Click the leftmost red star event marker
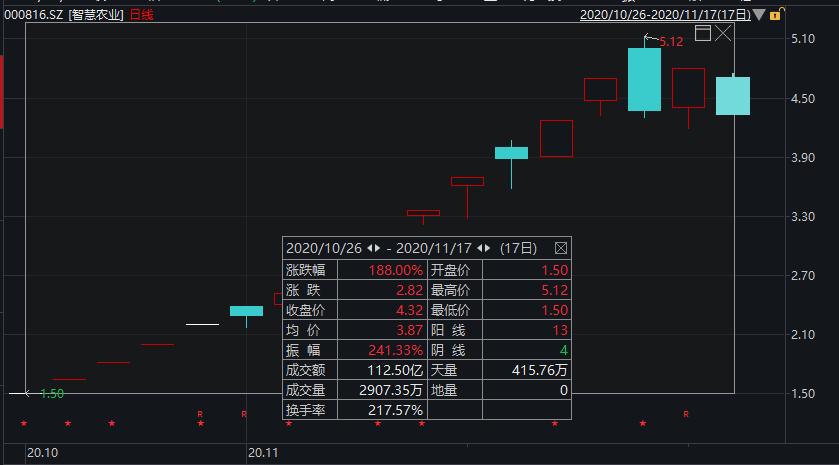Screen dimensions: 839x465 [x=24, y=424]
